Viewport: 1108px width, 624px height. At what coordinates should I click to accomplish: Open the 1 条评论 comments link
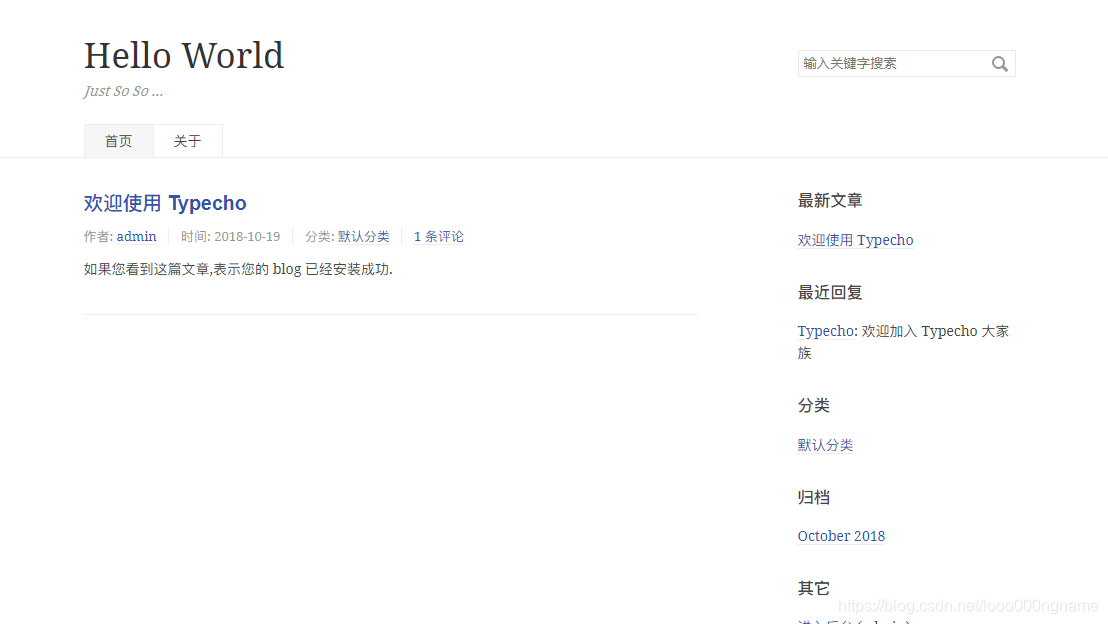click(x=438, y=236)
